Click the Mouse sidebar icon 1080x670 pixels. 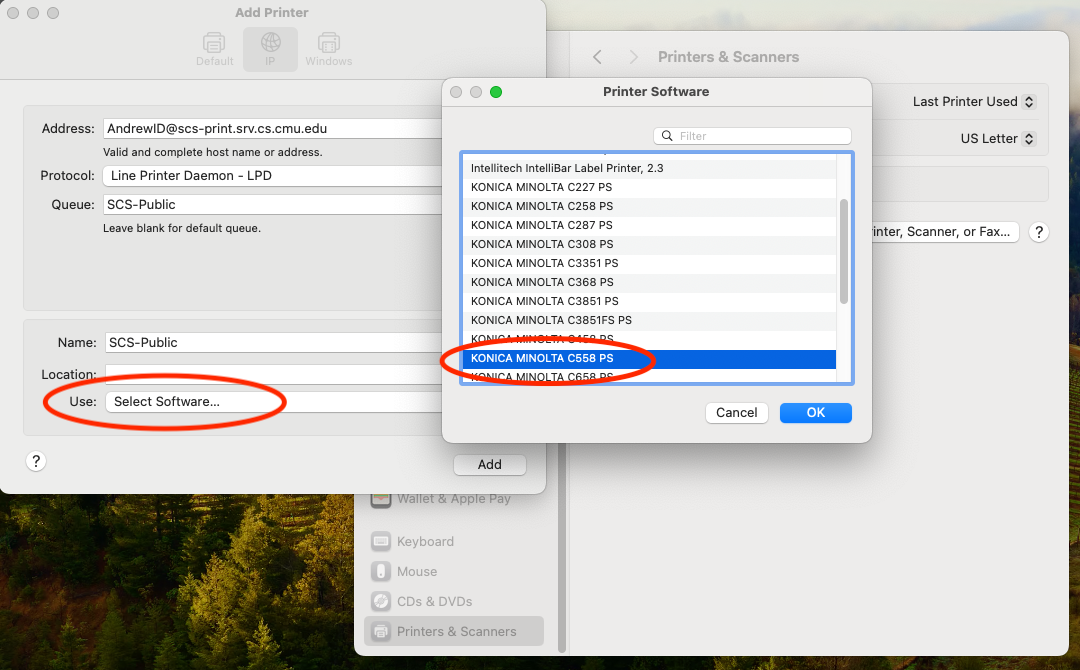381,572
